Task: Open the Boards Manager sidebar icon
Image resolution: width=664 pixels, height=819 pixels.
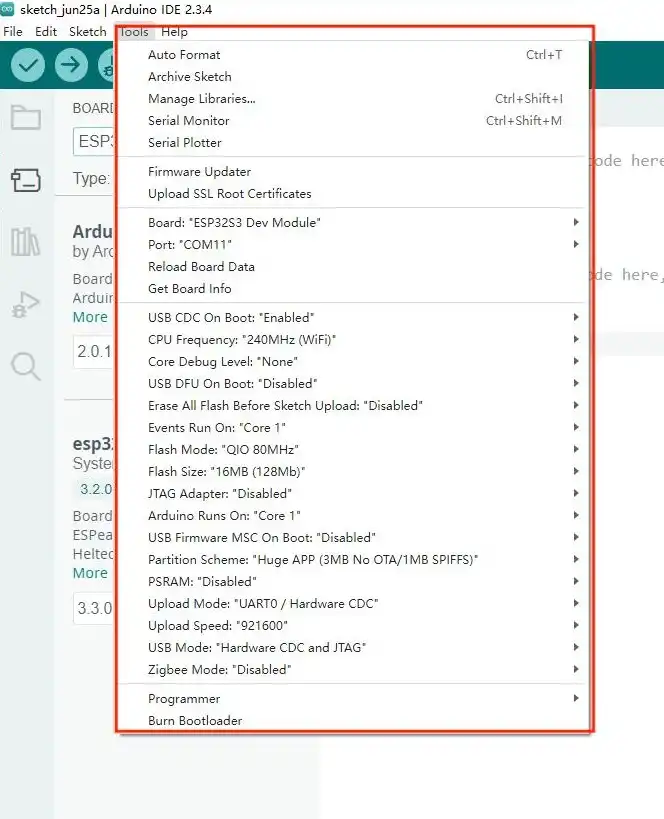Action: pyautogui.click(x=26, y=180)
